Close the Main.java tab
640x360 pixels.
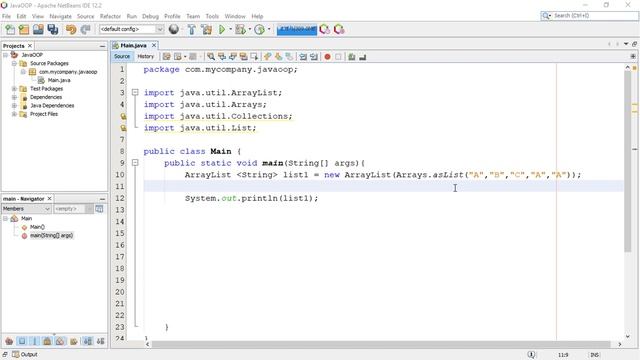[154, 45]
